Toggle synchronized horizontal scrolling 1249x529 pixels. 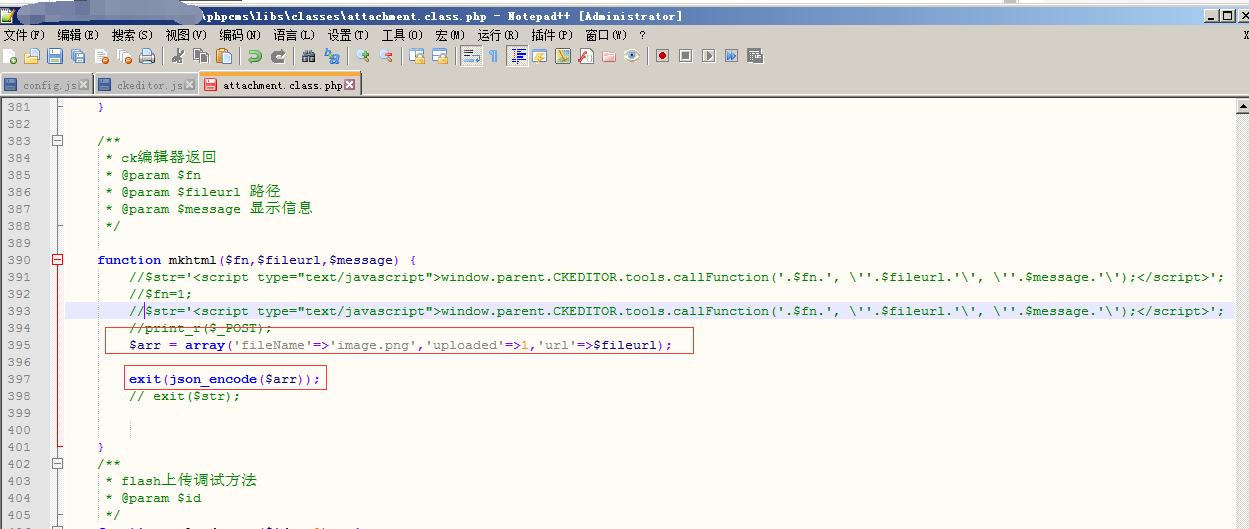coord(440,56)
